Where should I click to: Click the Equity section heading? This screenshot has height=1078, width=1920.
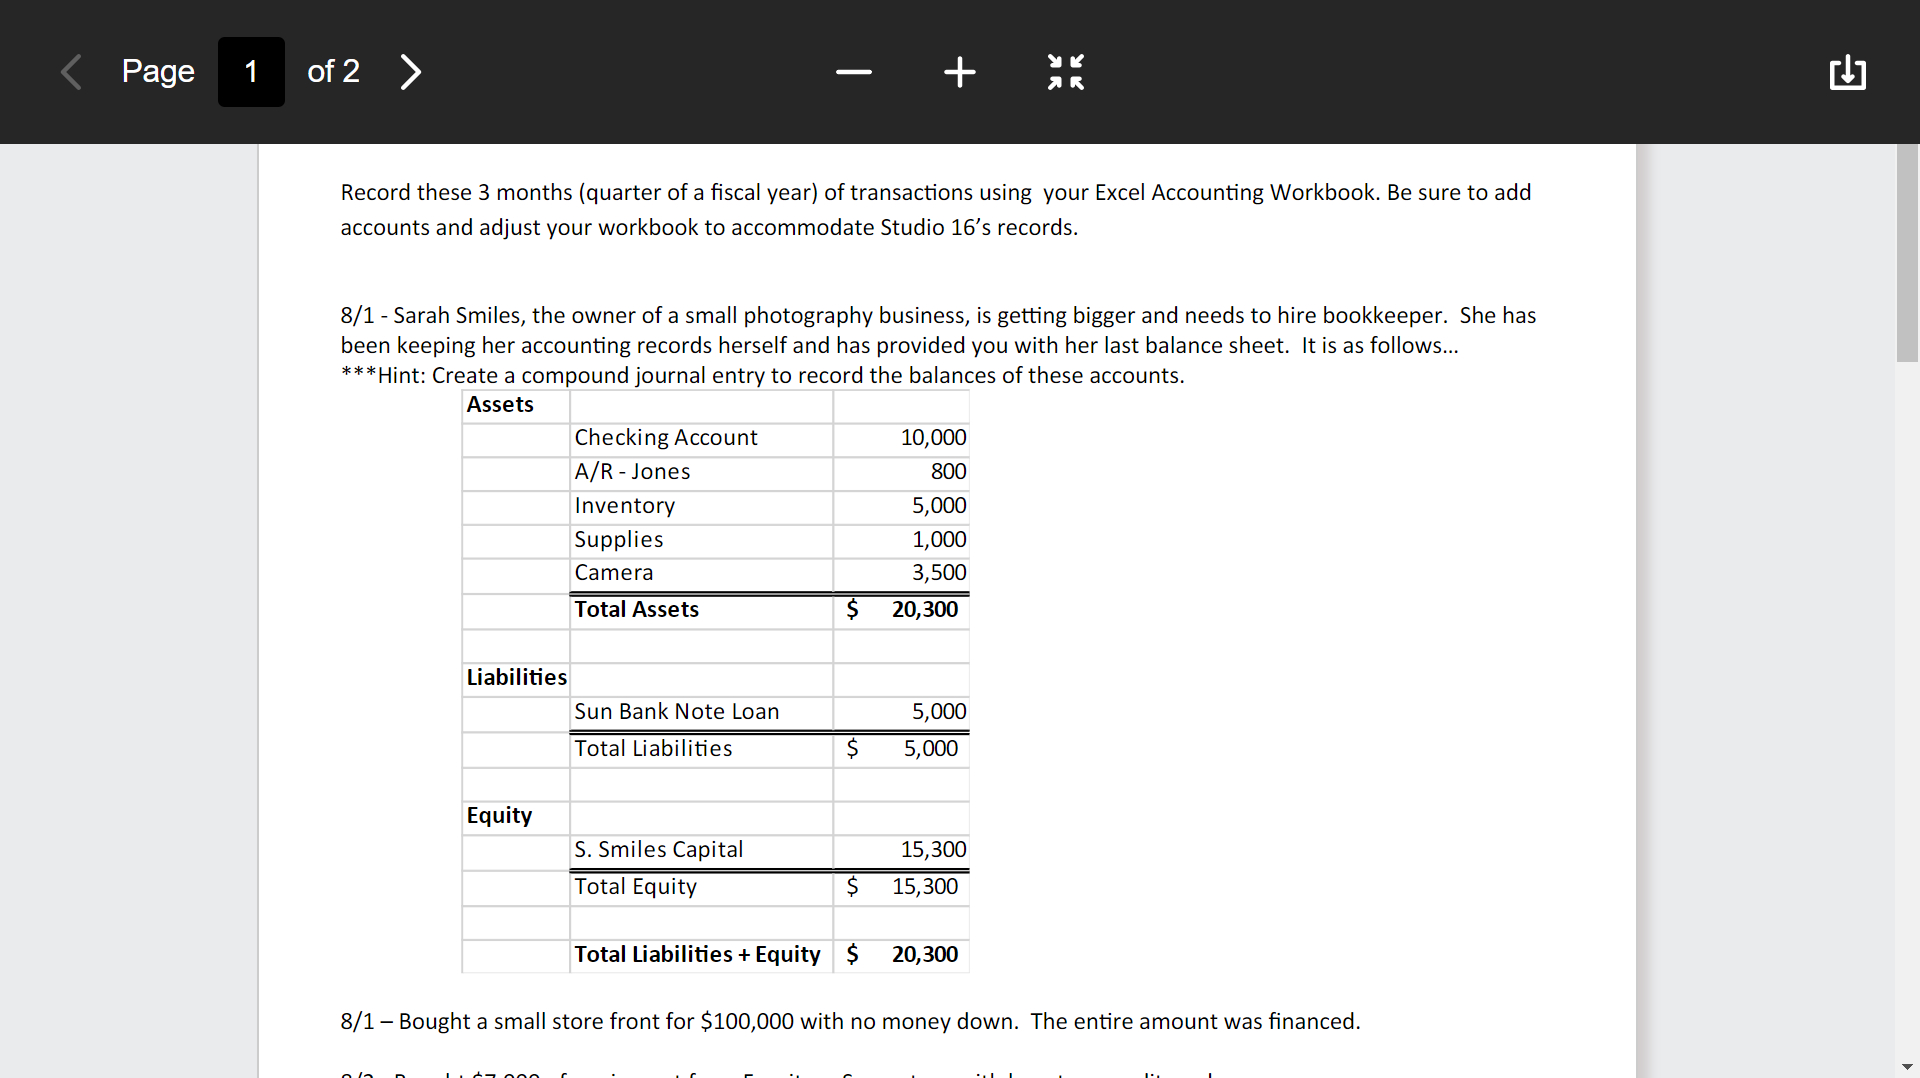coord(499,816)
